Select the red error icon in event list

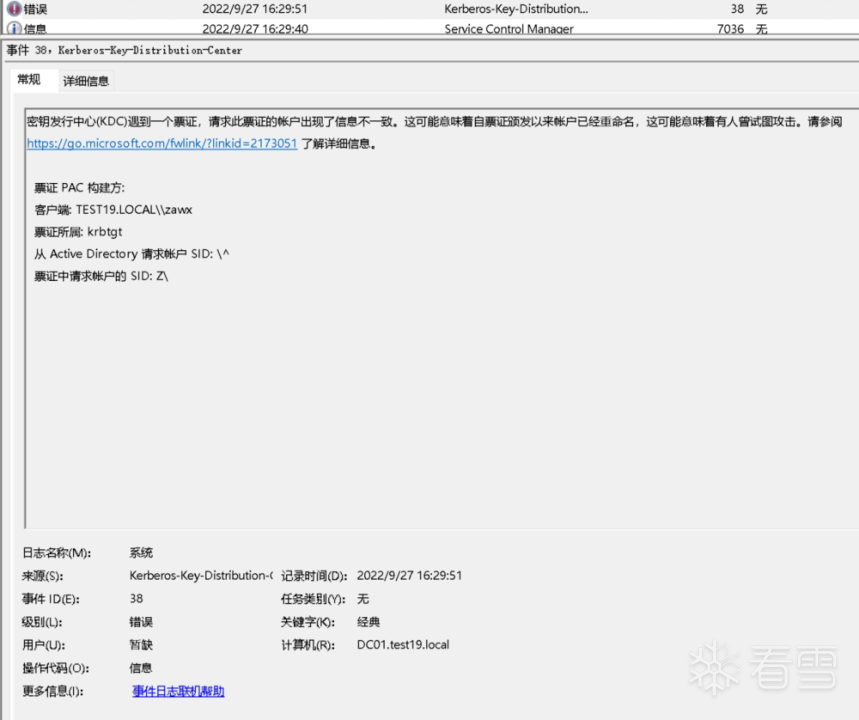[14, 9]
